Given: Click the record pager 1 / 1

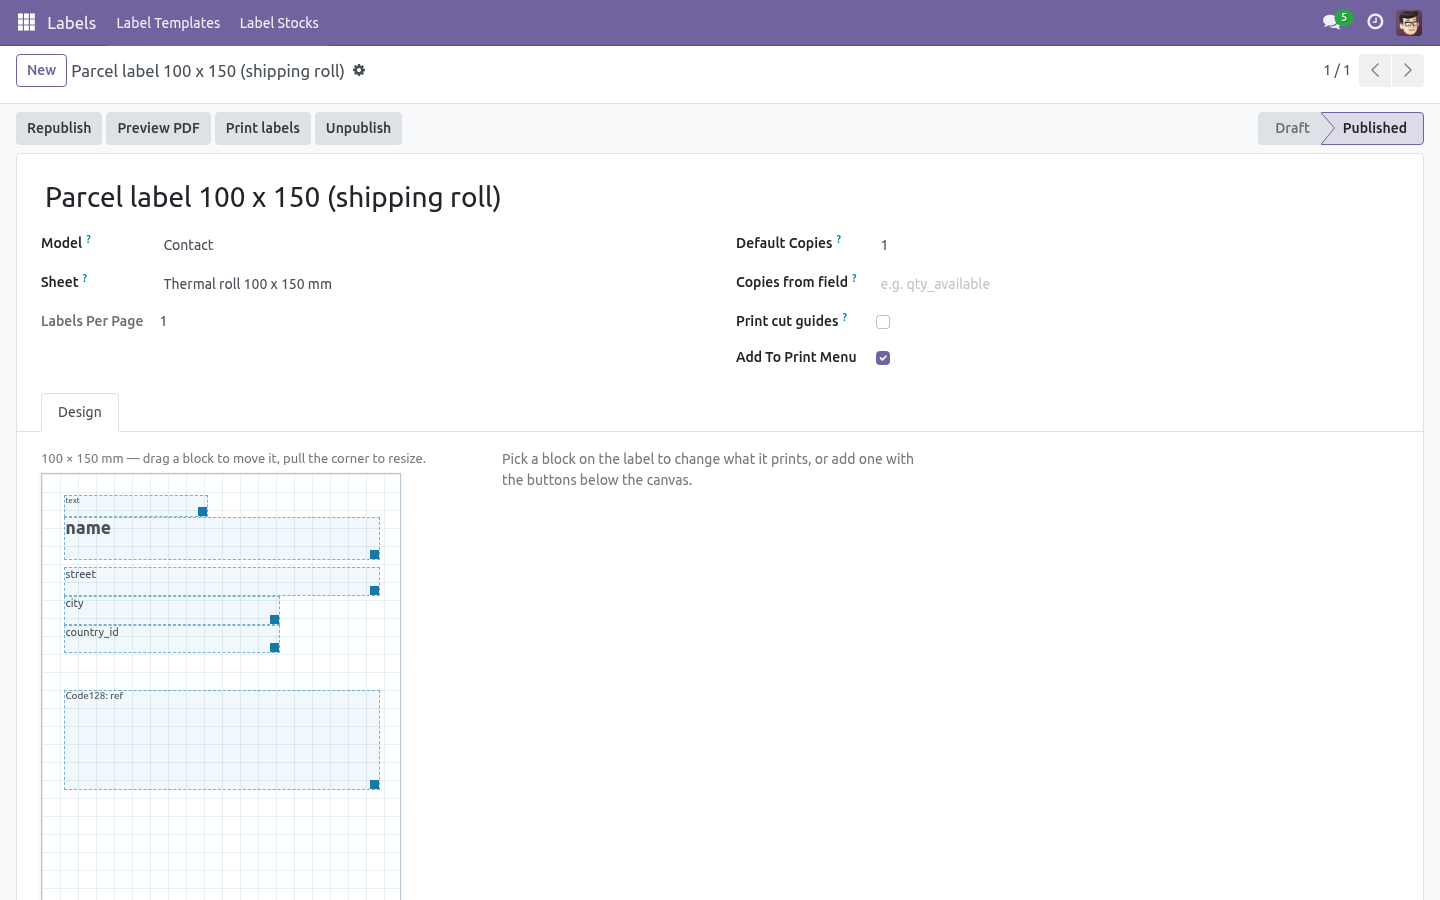Looking at the screenshot, I should pyautogui.click(x=1337, y=71).
